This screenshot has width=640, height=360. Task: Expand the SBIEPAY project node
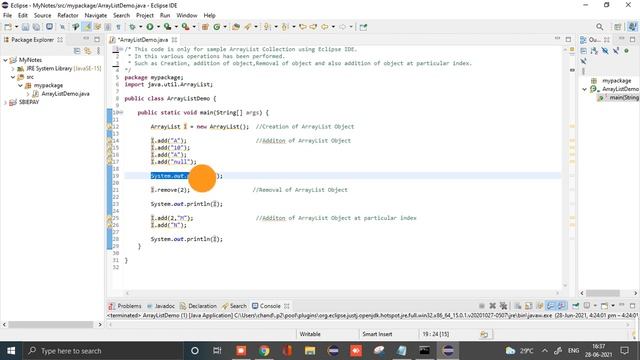pos(5,102)
